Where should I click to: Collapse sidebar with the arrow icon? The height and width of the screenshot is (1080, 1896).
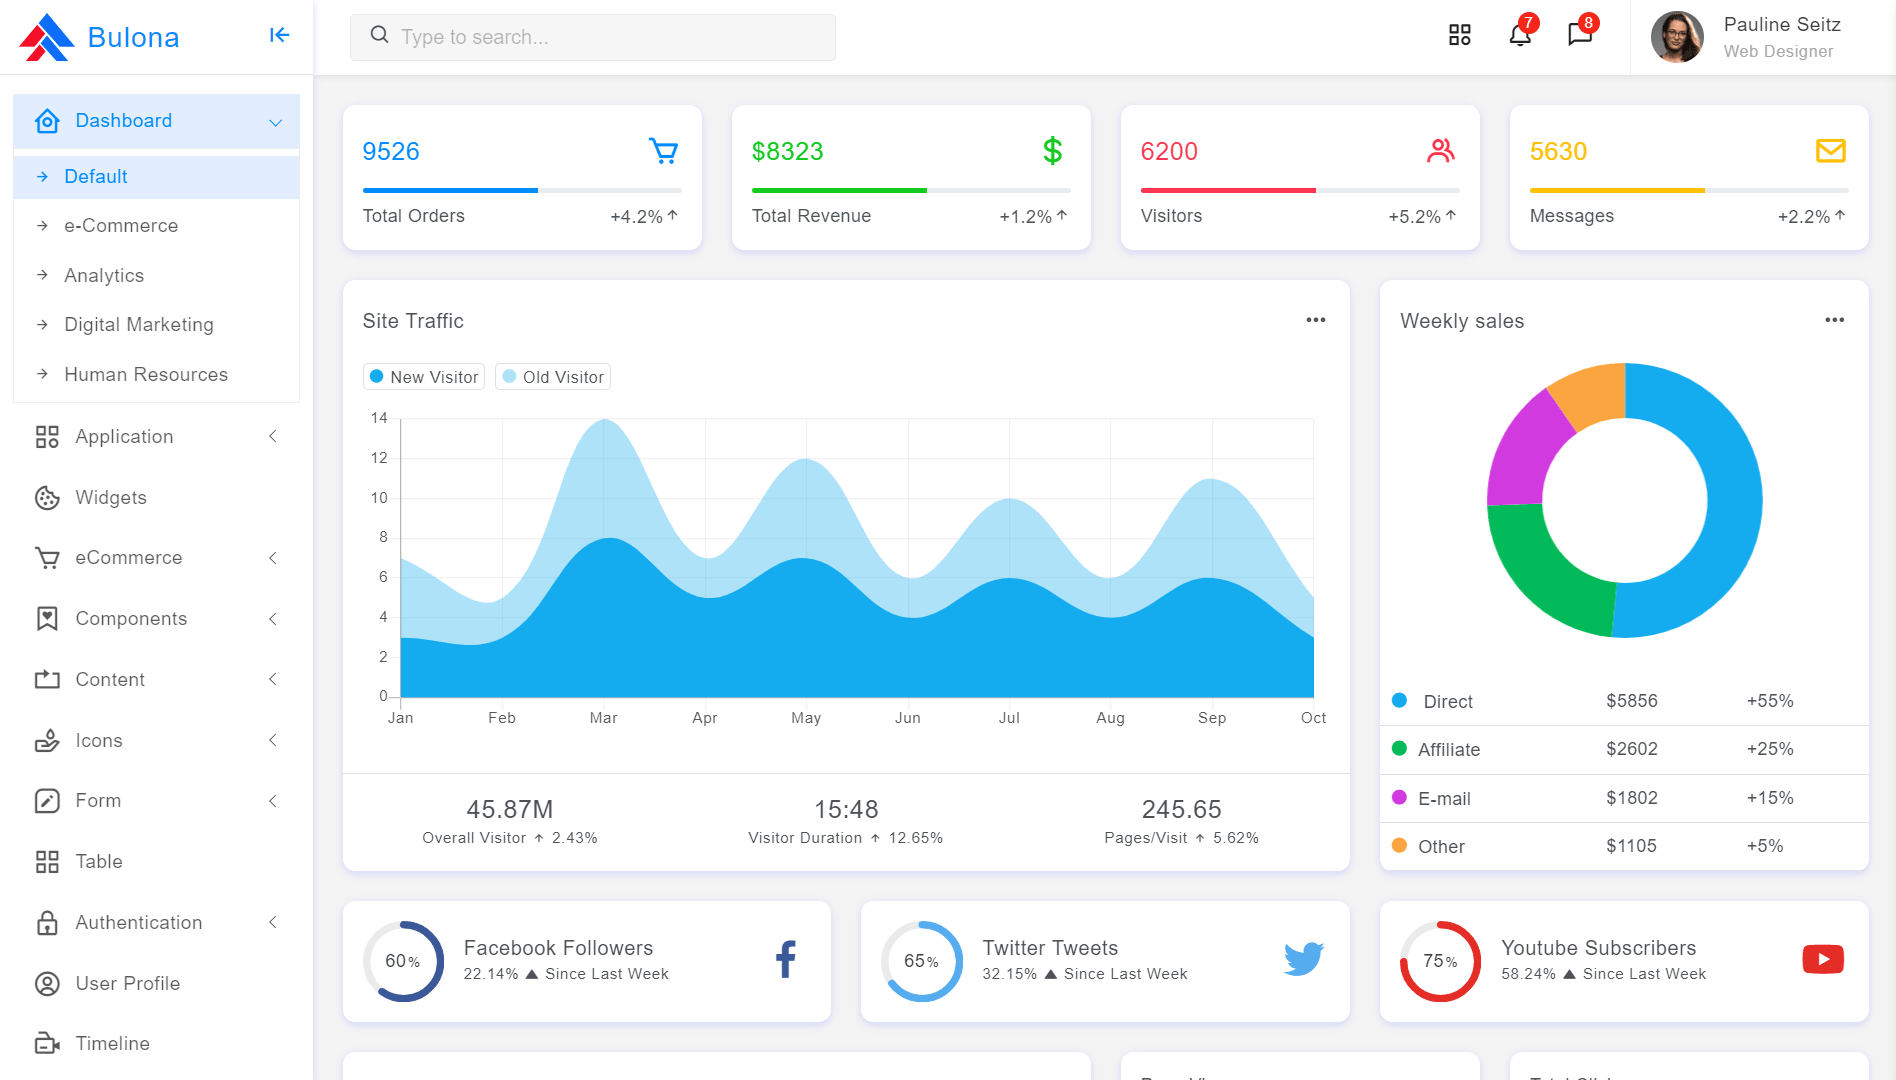[x=279, y=36]
